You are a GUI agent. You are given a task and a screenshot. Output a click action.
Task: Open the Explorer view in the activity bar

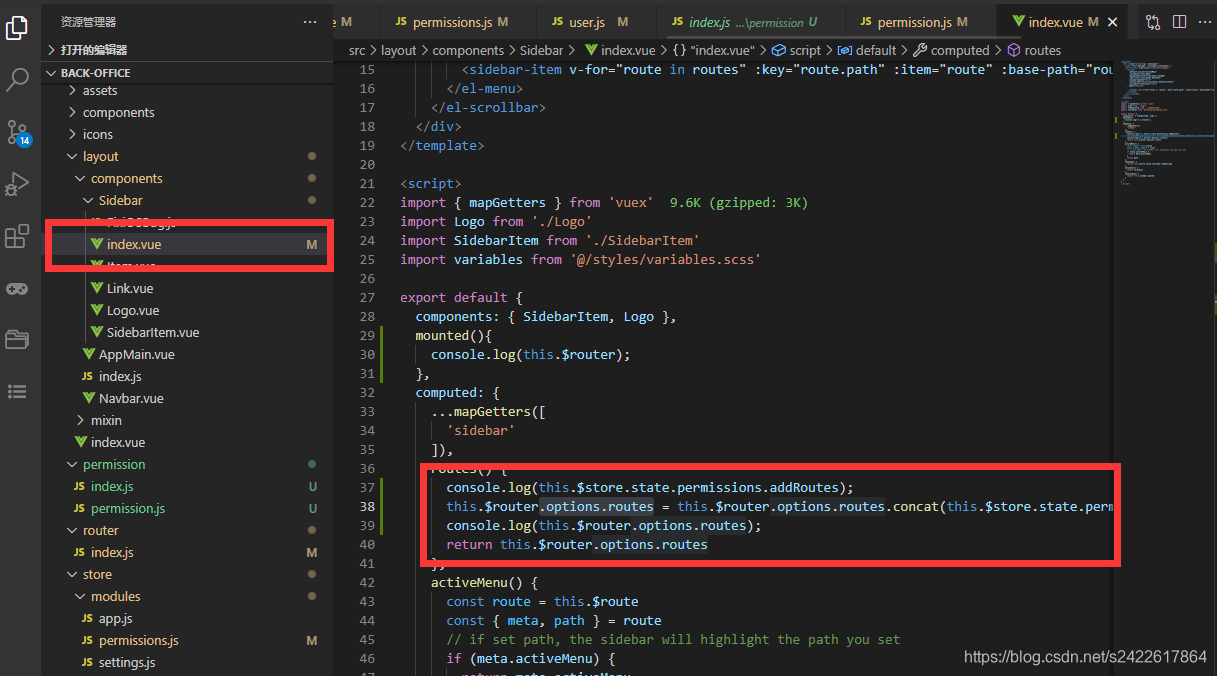click(17, 27)
